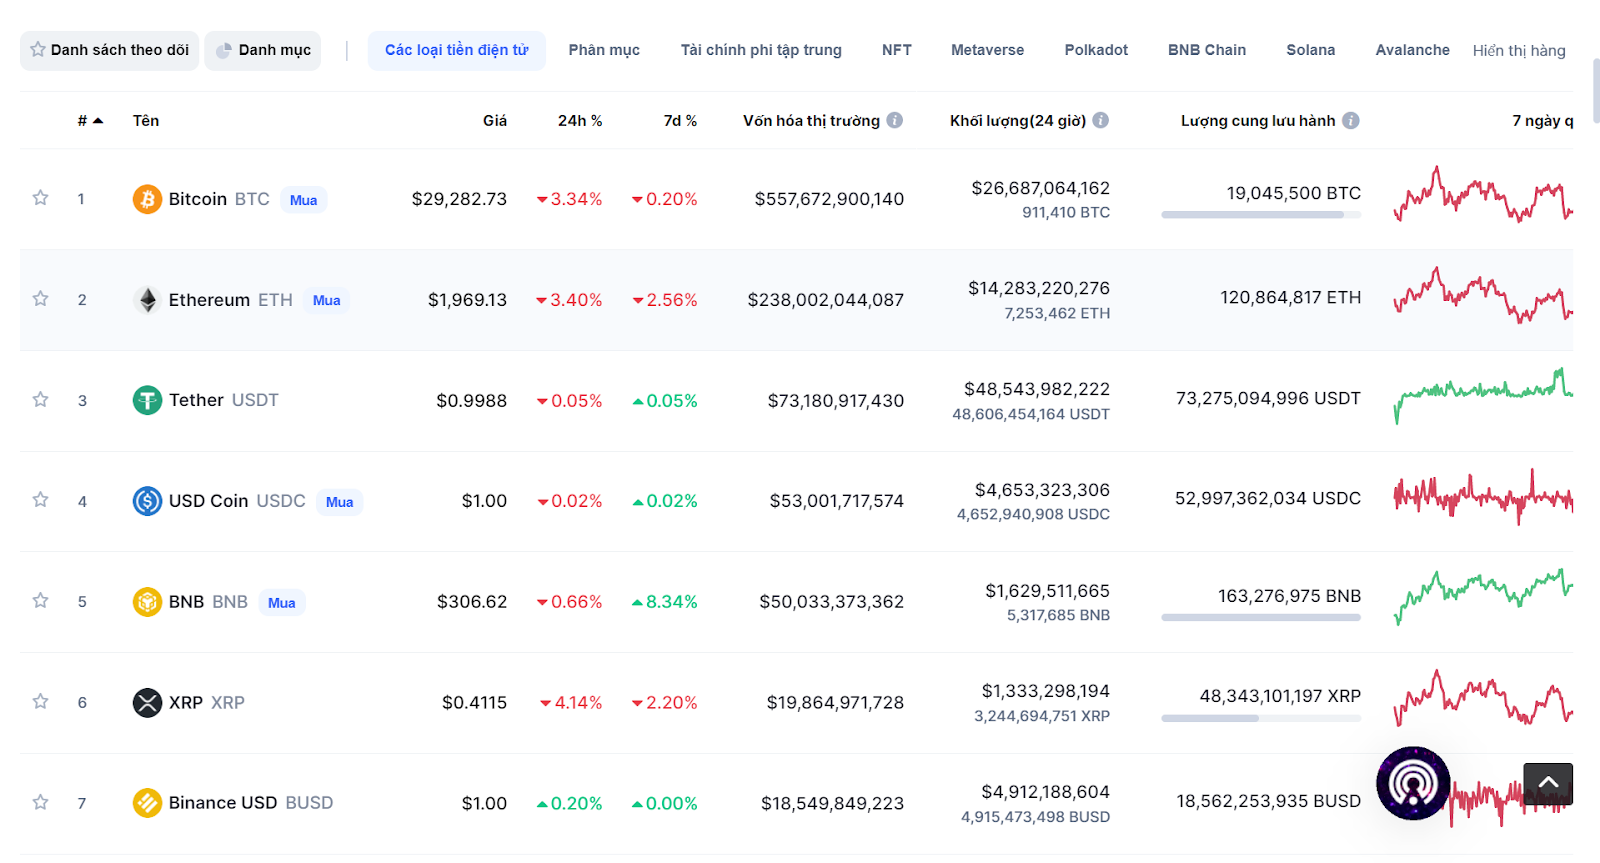Click the Ethereum coin logo
Viewport: 1600px width, 863px height.
[x=147, y=300]
